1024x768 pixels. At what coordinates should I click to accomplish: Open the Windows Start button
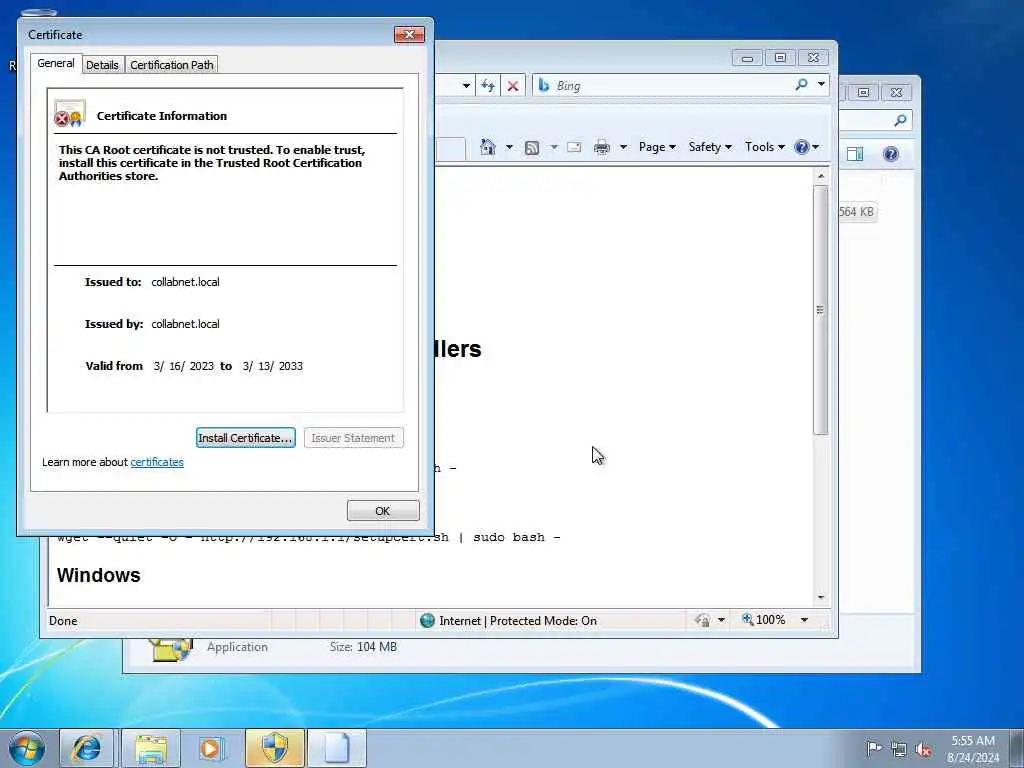(27, 748)
